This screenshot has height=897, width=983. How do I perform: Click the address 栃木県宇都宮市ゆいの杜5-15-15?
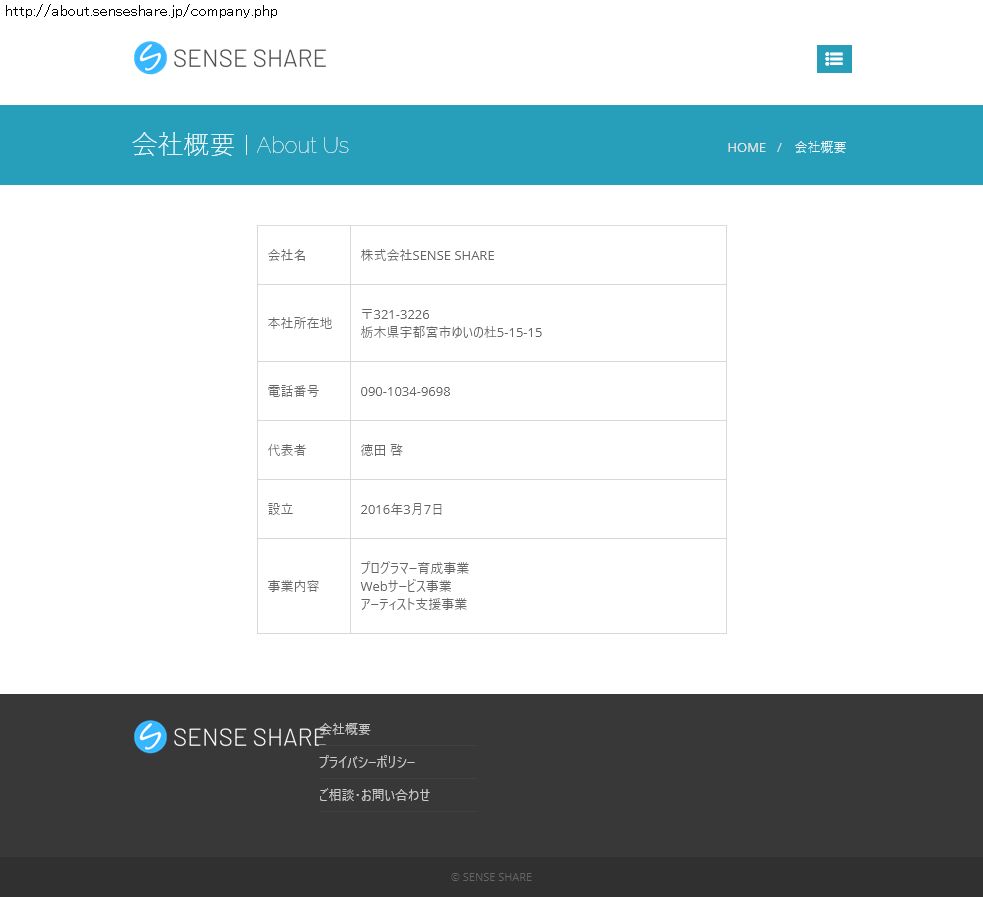pos(451,332)
